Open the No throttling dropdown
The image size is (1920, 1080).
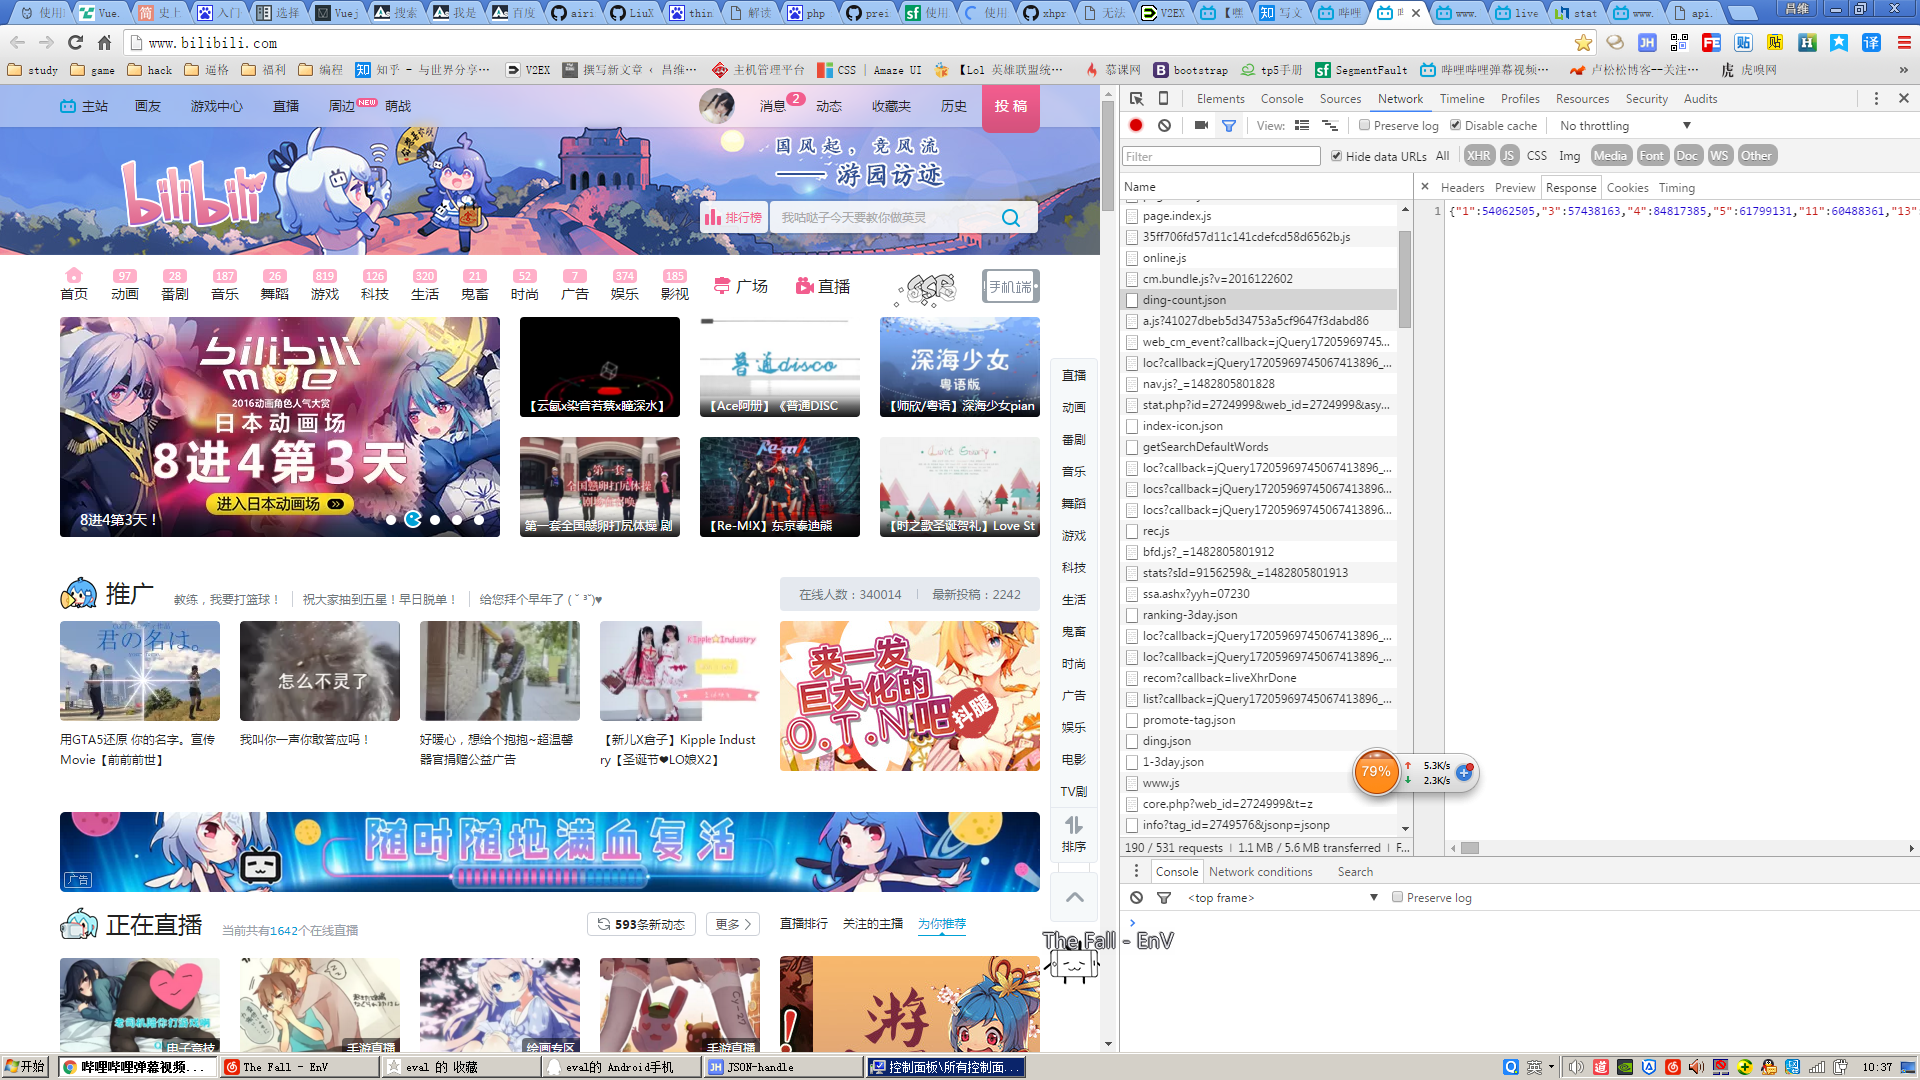(1625, 125)
